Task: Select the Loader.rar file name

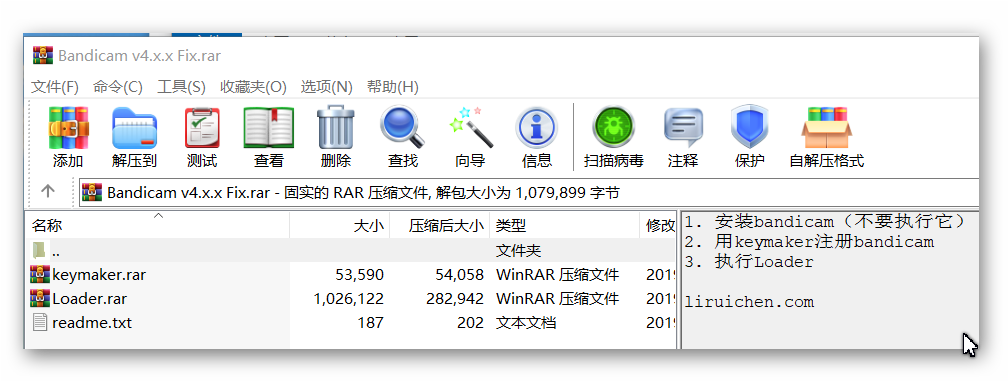Action: point(89,299)
